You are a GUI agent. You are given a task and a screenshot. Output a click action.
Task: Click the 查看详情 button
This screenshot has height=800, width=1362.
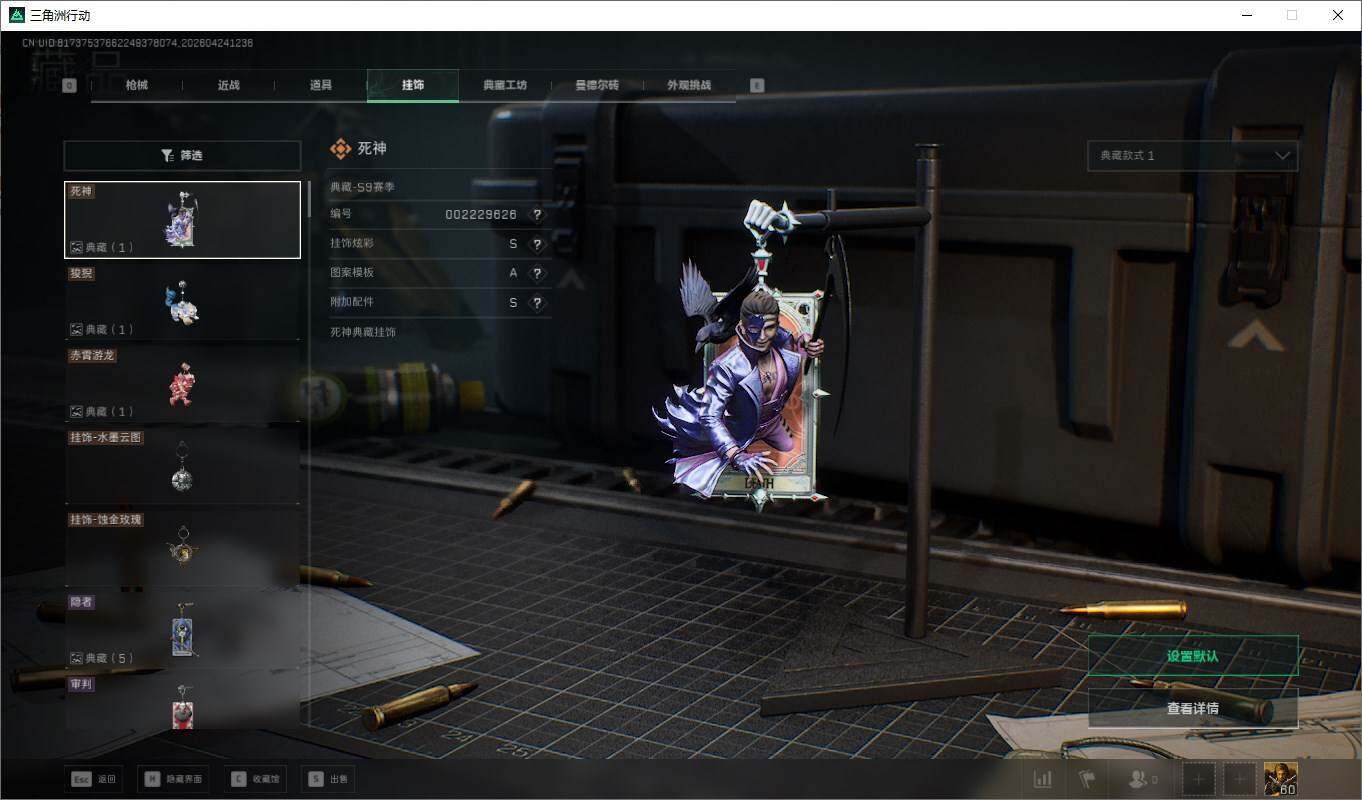pyautogui.click(x=1192, y=708)
